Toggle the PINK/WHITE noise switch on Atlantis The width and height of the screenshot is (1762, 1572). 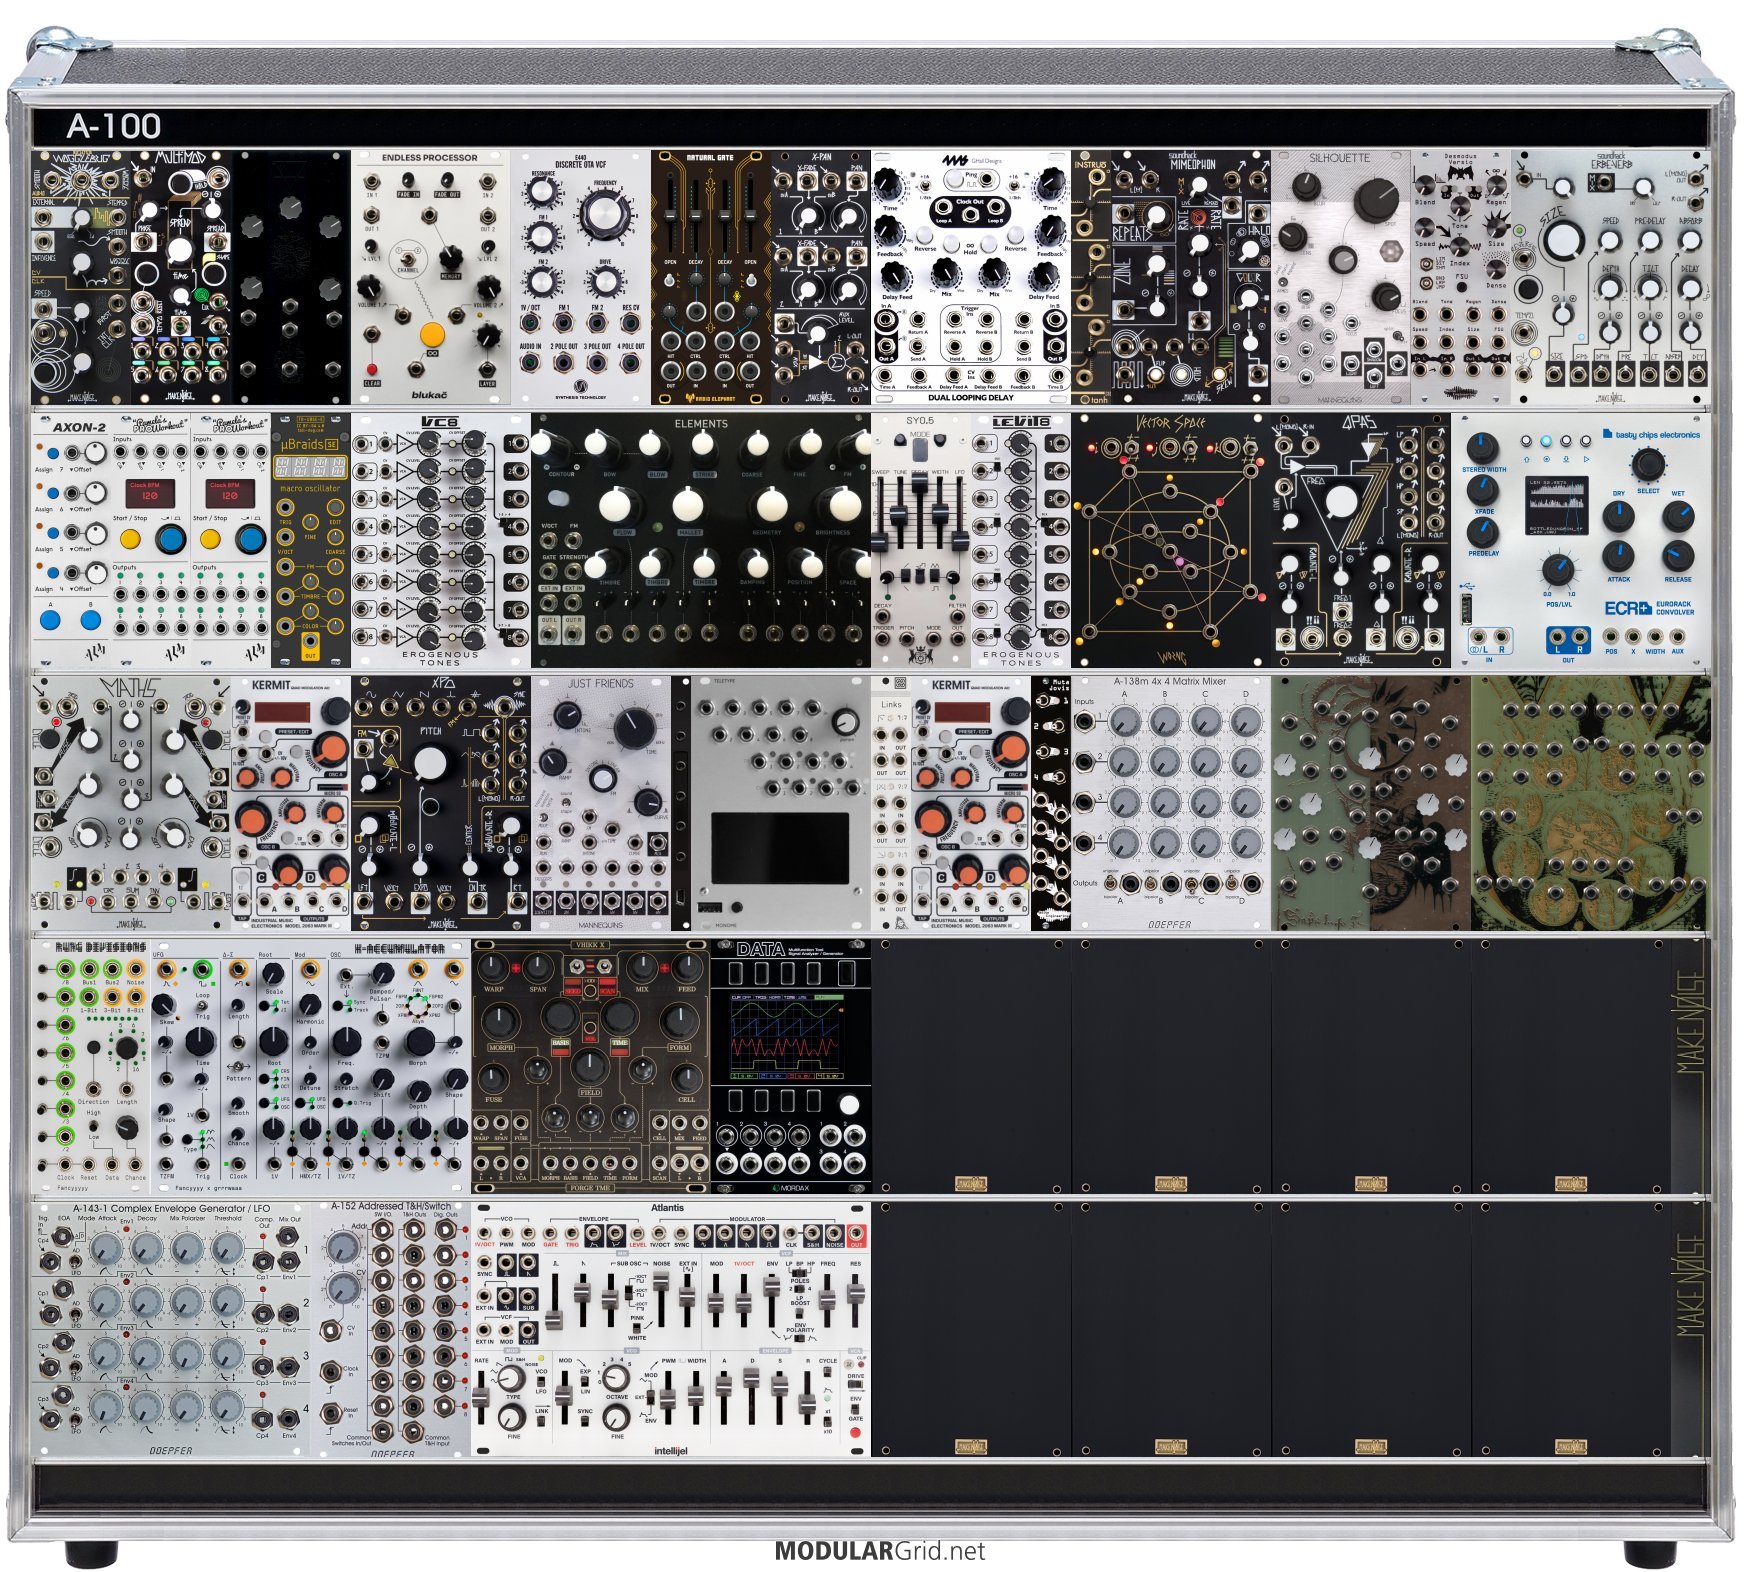(x=637, y=1327)
